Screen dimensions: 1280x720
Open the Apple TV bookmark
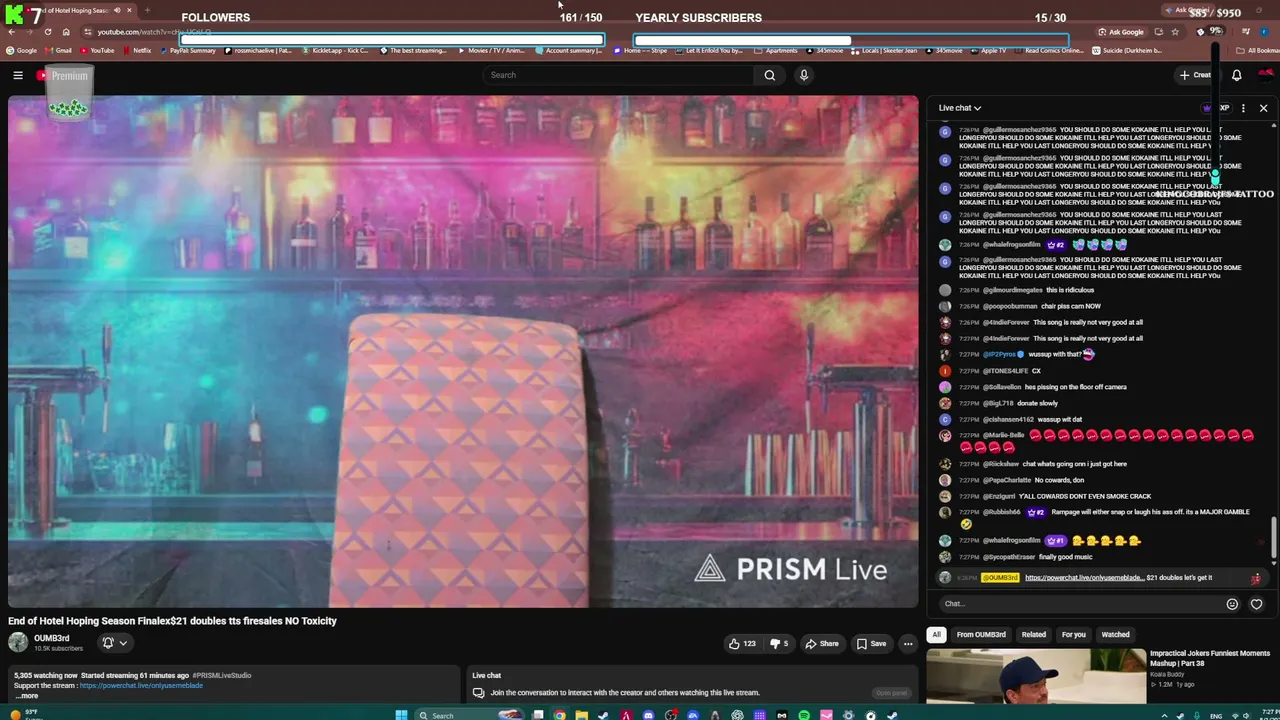click(988, 50)
